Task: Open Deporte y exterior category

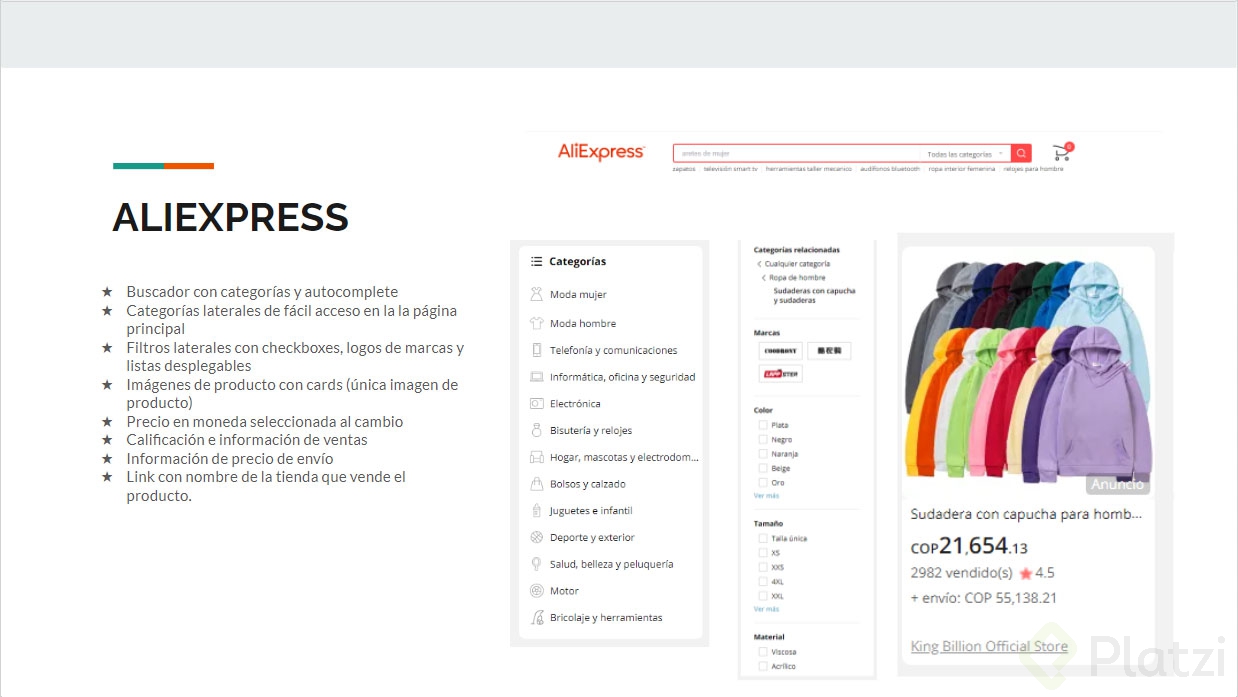Action: click(x=592, y=537)
